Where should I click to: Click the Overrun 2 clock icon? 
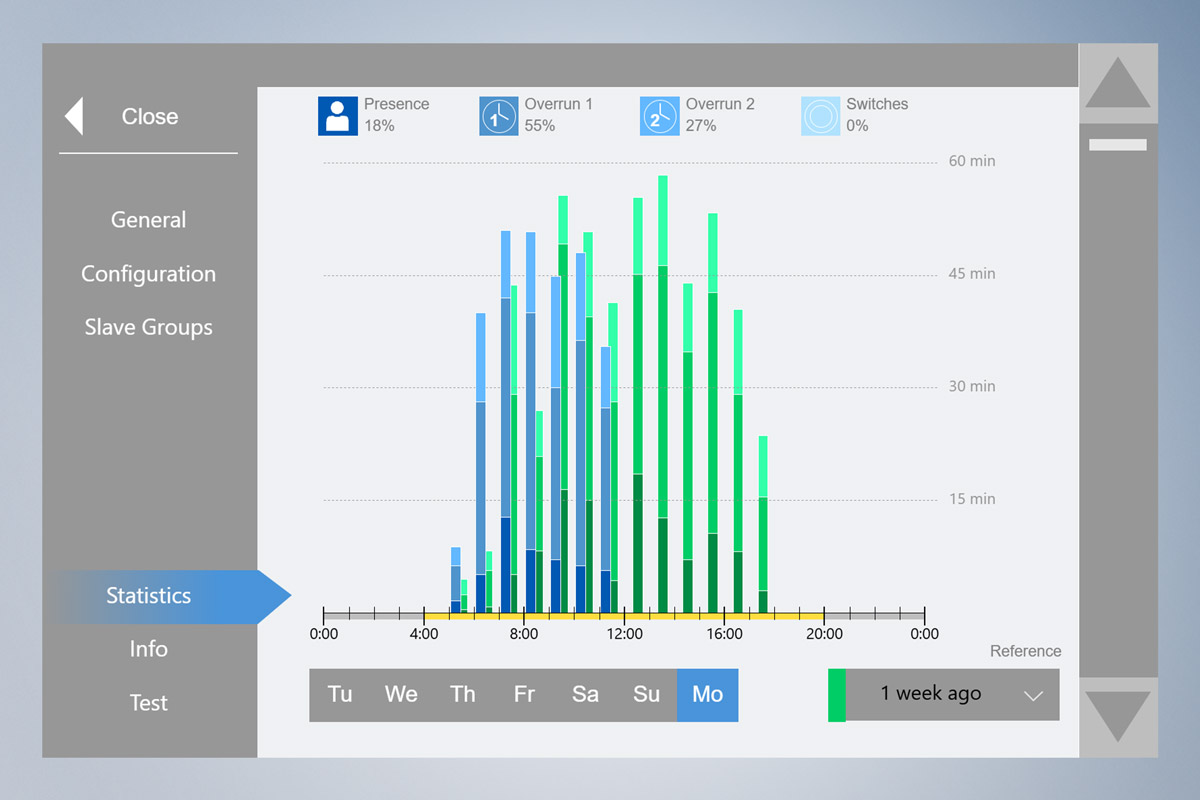click(660, 116)
